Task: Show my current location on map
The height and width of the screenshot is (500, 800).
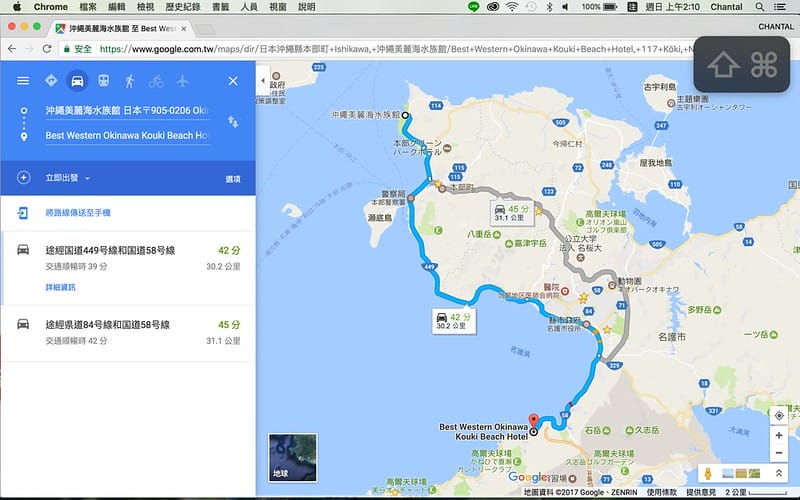Action: tap(779, 415)
